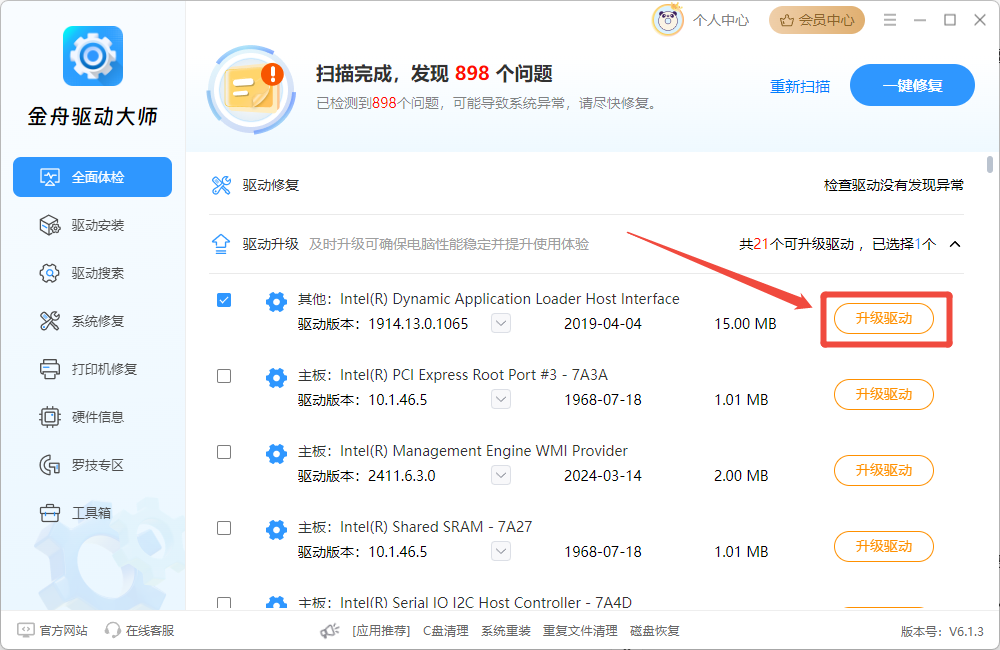
Task: Open 系统重装 recommended app
Action: pyautogui.click(x=506, y=631)
